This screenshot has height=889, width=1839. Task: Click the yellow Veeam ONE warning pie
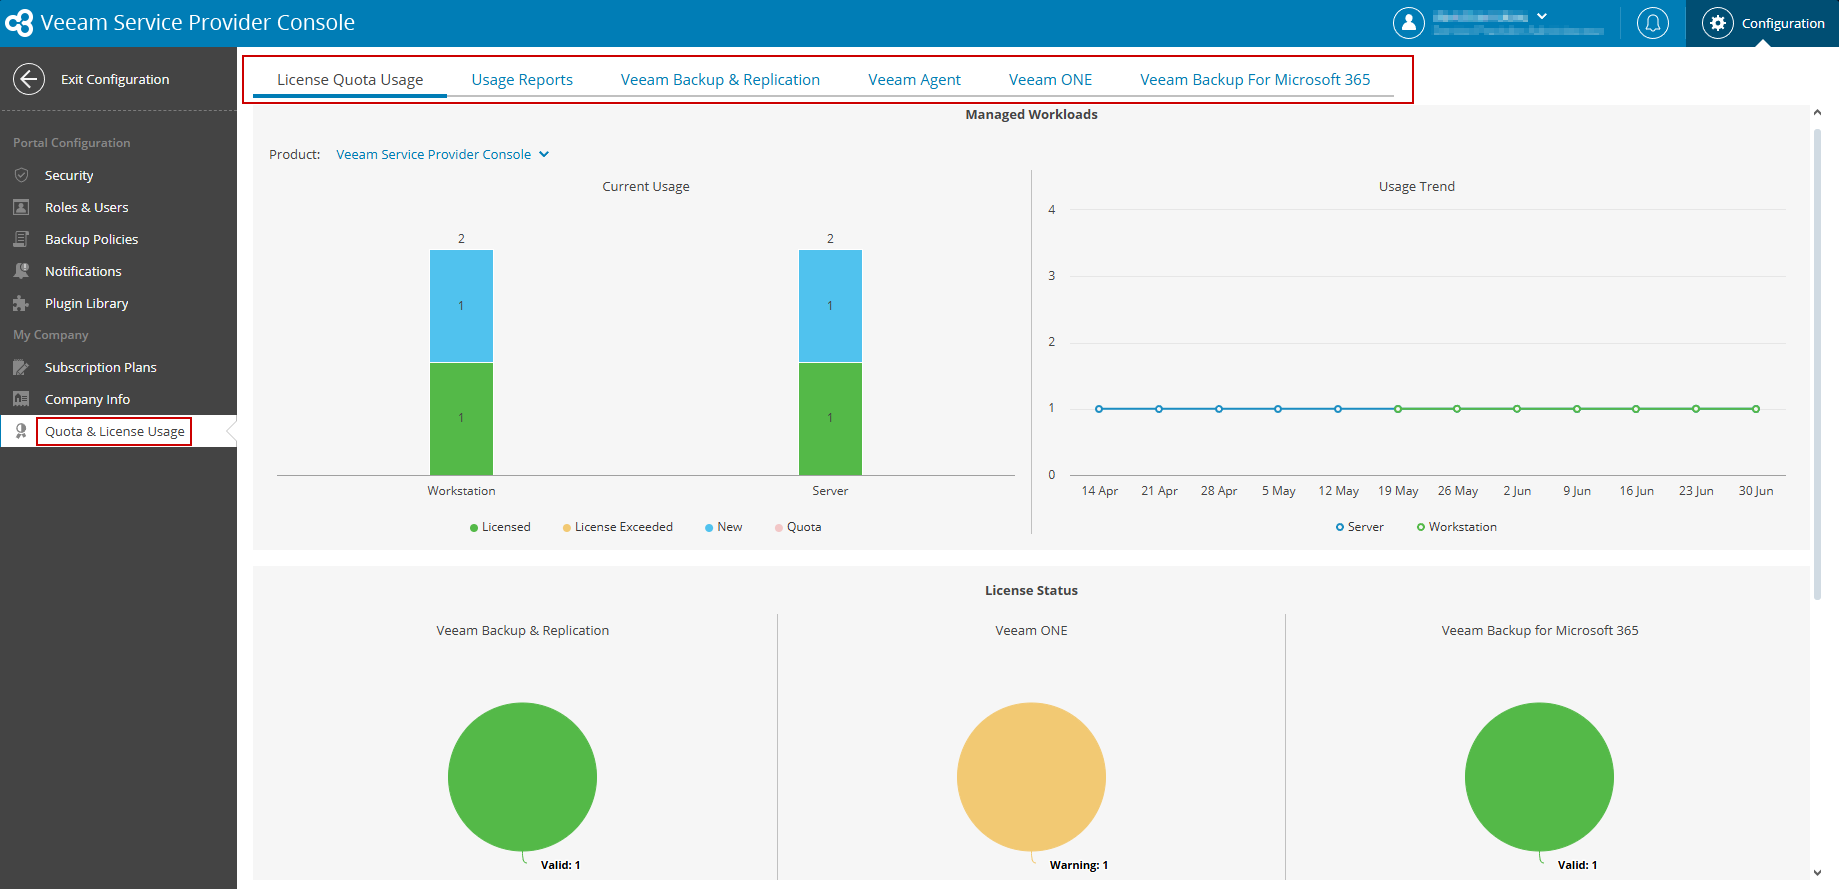click(x=1031, y=777)
